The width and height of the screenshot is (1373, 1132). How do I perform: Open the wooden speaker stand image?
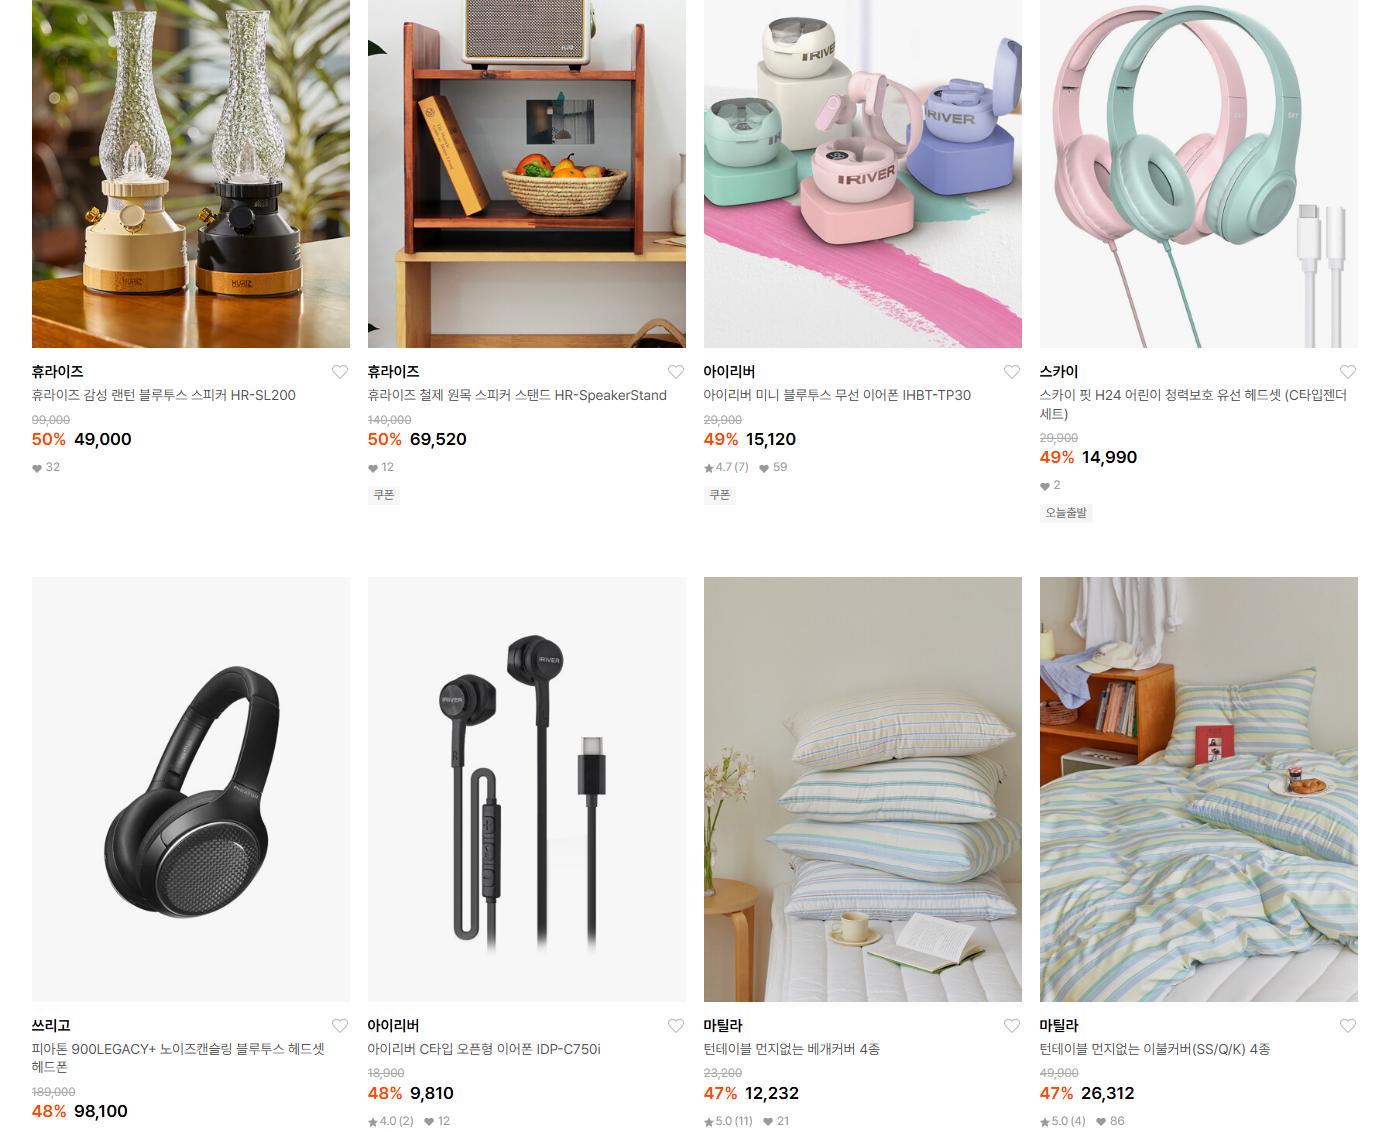click(527, 174)
